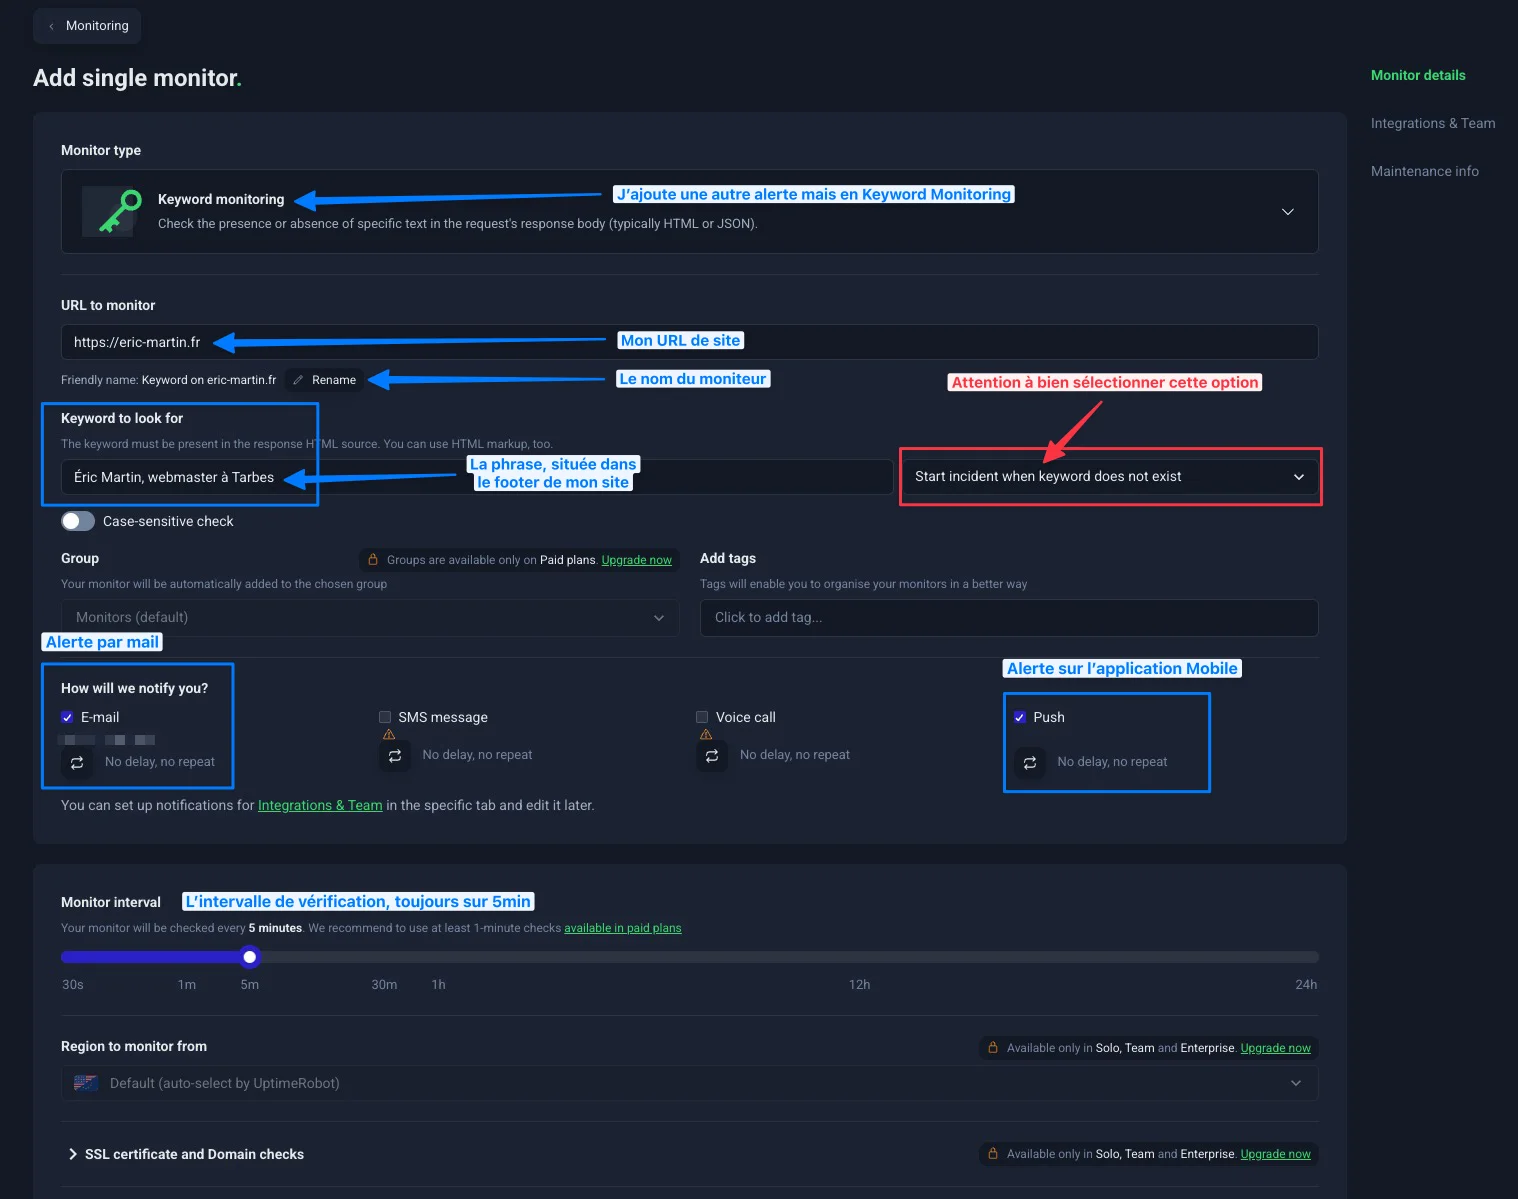This screenshot has height=1199, width=1518.
Task: Uncheck the Push notification checkbox
Action: click(x=1020, y=717)
